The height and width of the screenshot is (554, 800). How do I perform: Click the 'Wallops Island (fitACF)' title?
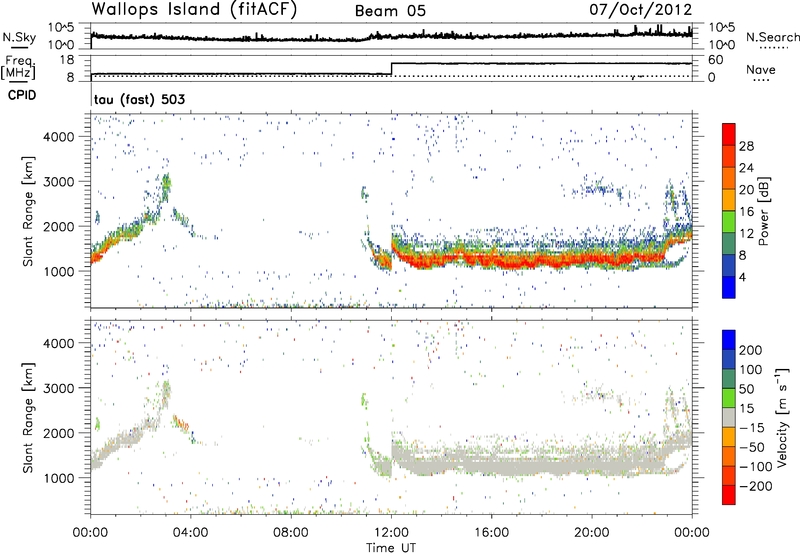(194, 10)
